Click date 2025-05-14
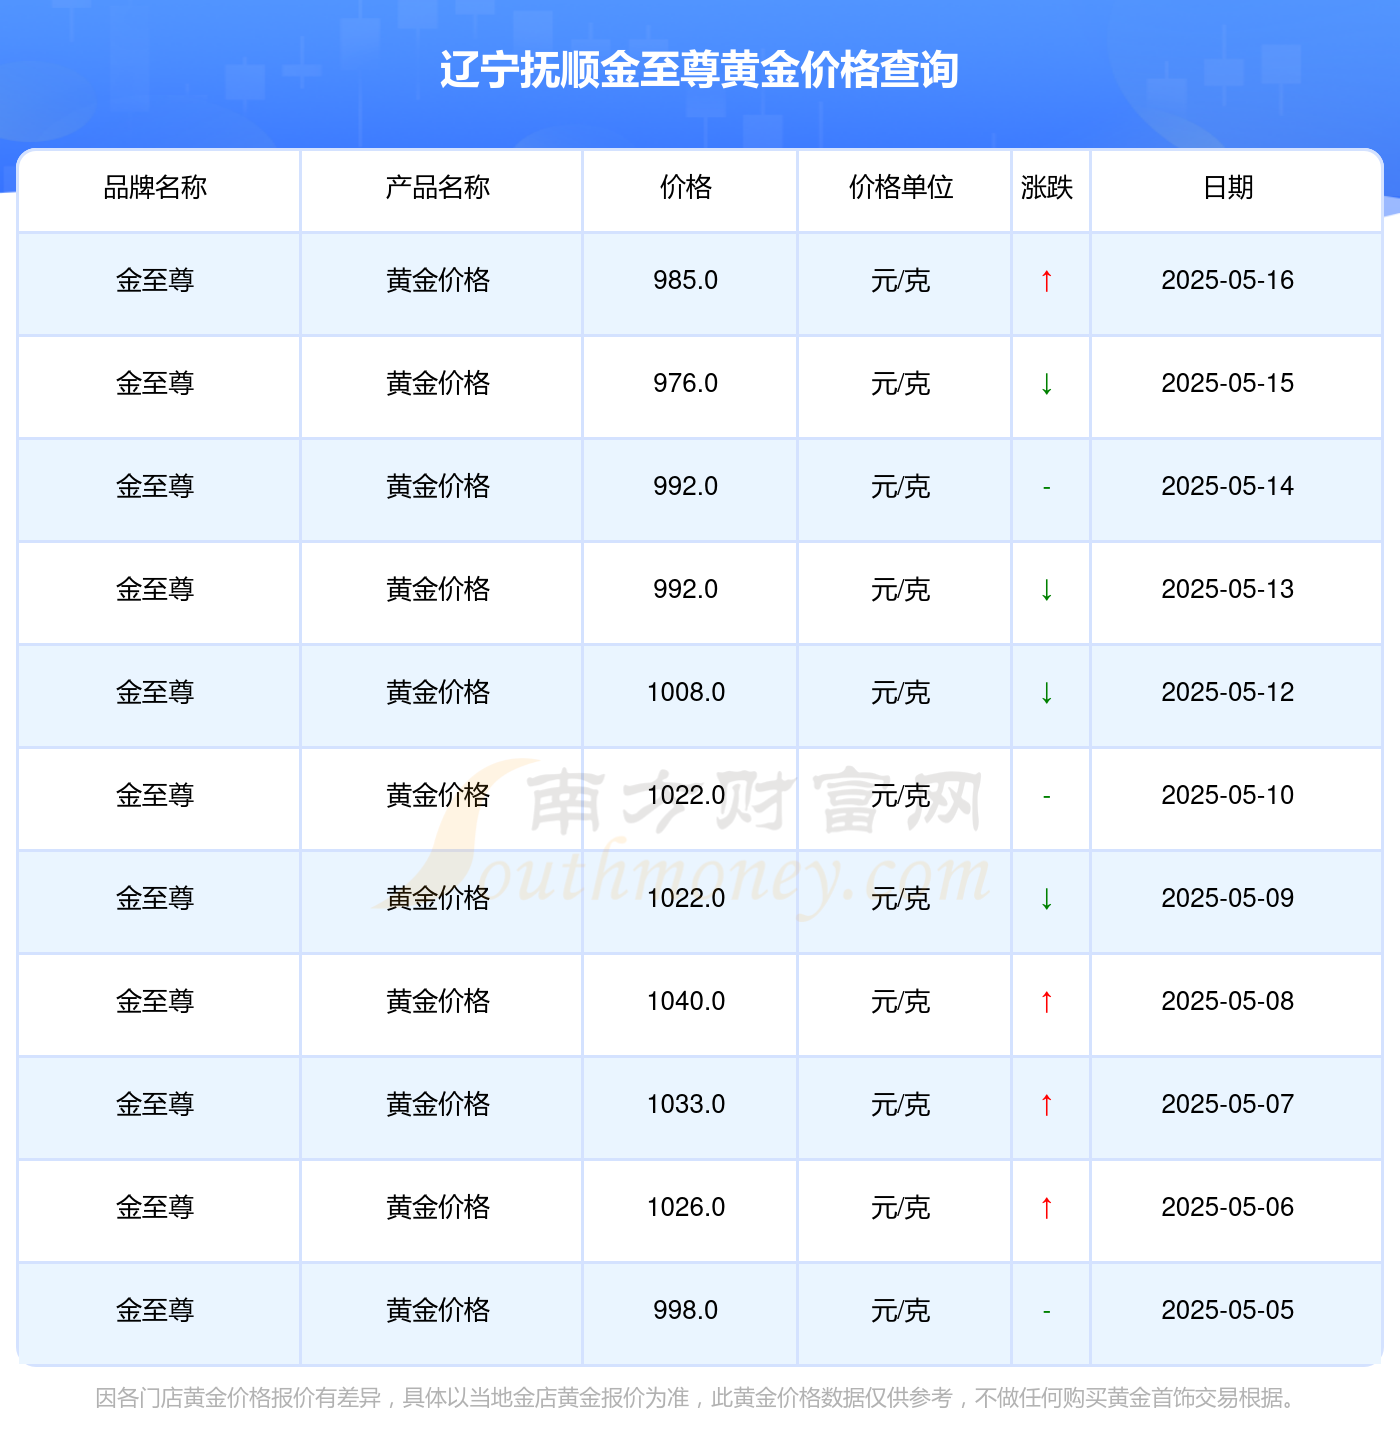 click(1228, 487)
